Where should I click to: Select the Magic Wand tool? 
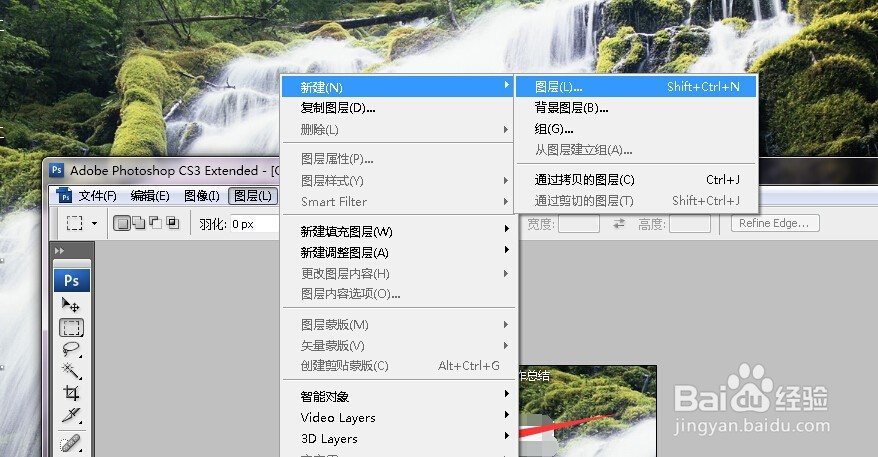tap(71, 371)
